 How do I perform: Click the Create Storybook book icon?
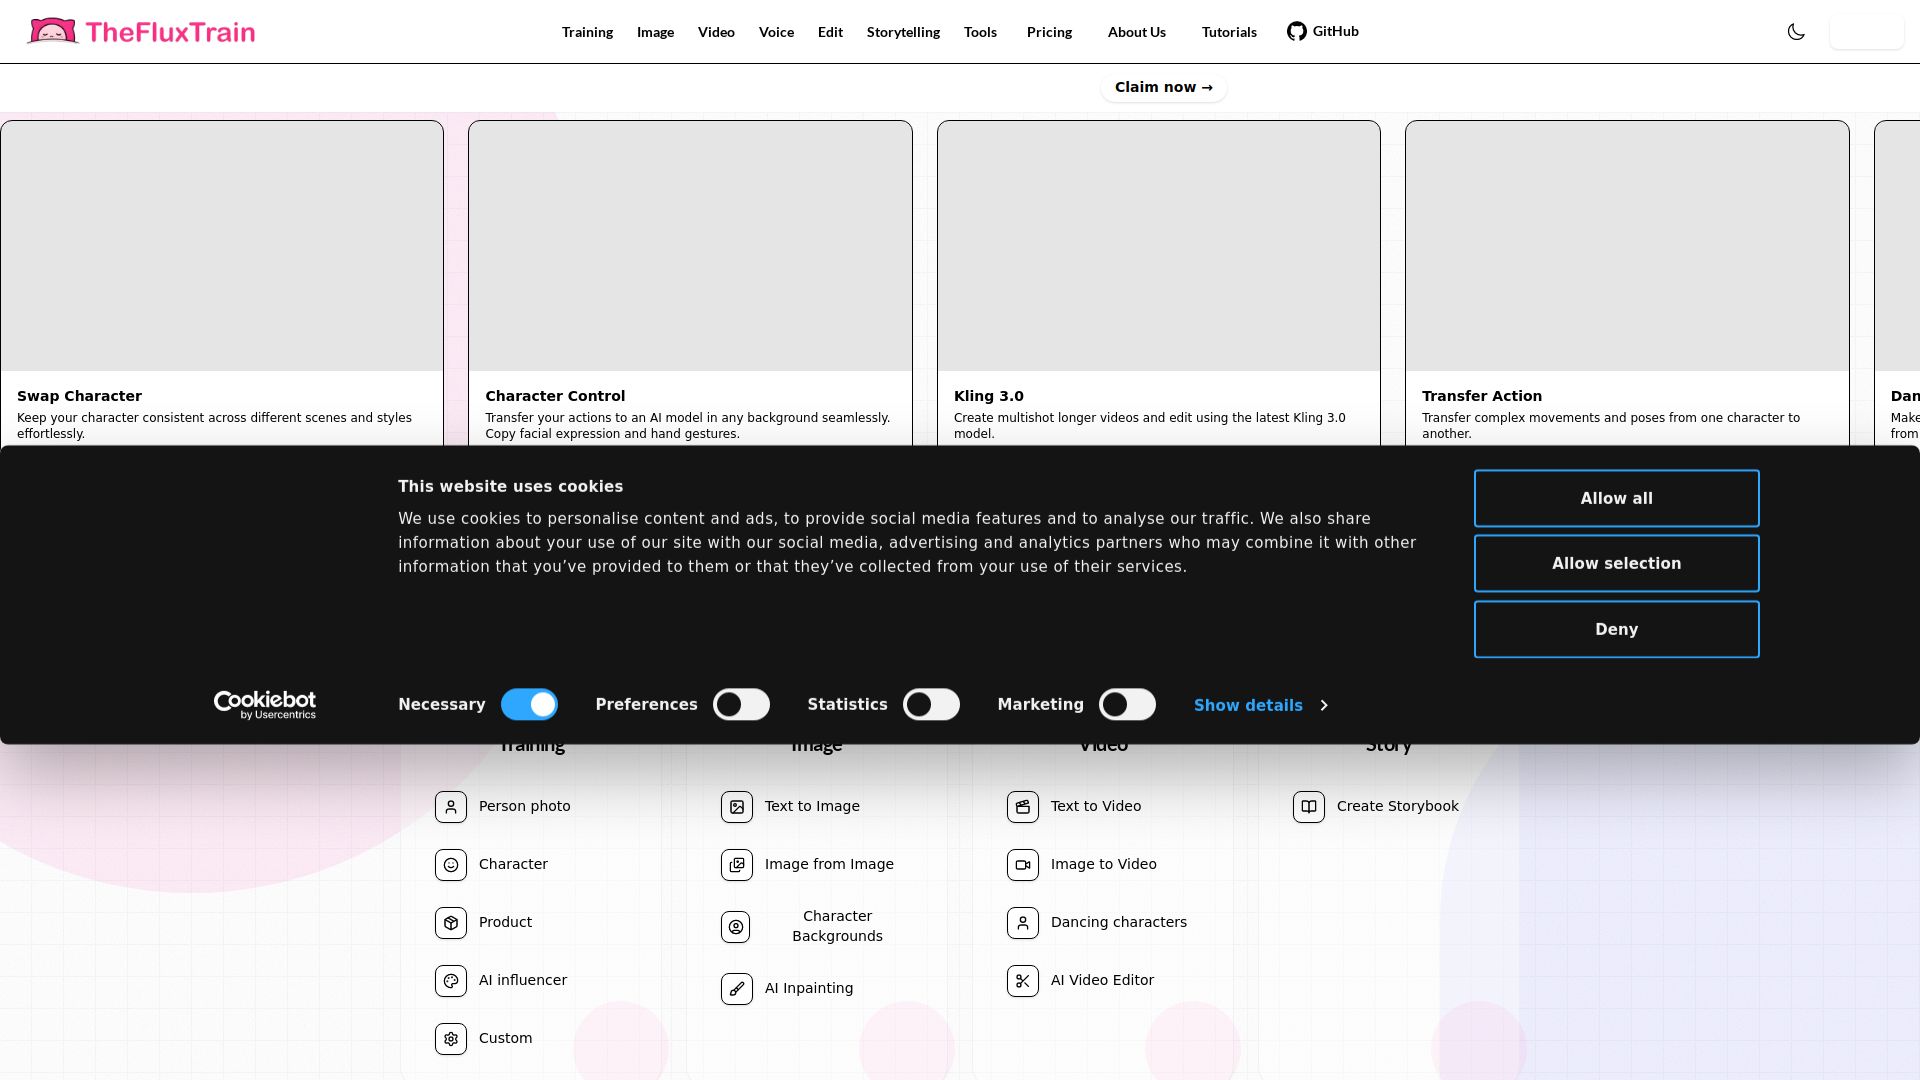(1309, 807)
